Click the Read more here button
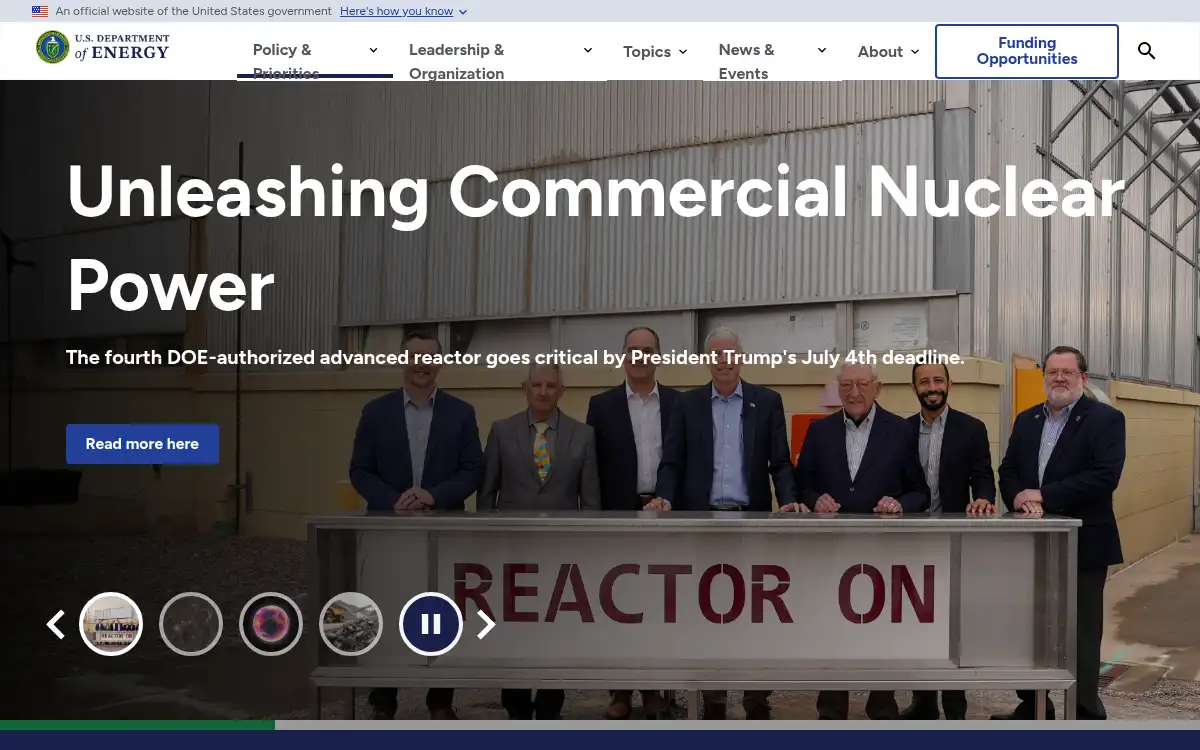This screenshot has width=1200, height=750. click(142, 444)
